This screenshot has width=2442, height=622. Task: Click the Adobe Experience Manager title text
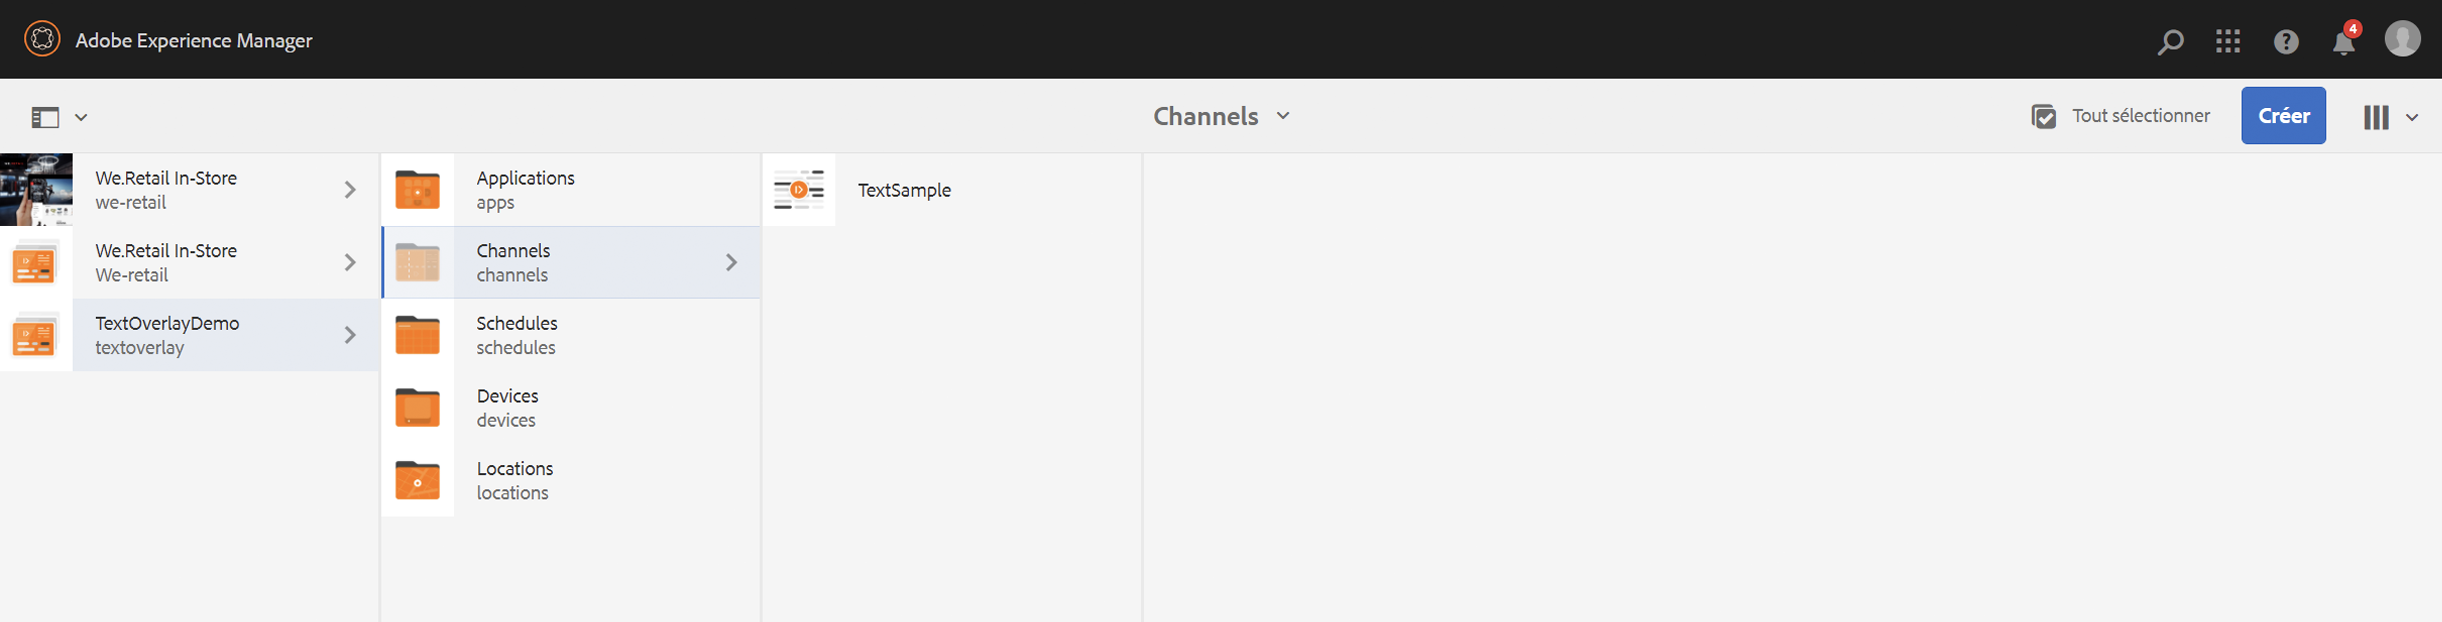coord(194,41)
